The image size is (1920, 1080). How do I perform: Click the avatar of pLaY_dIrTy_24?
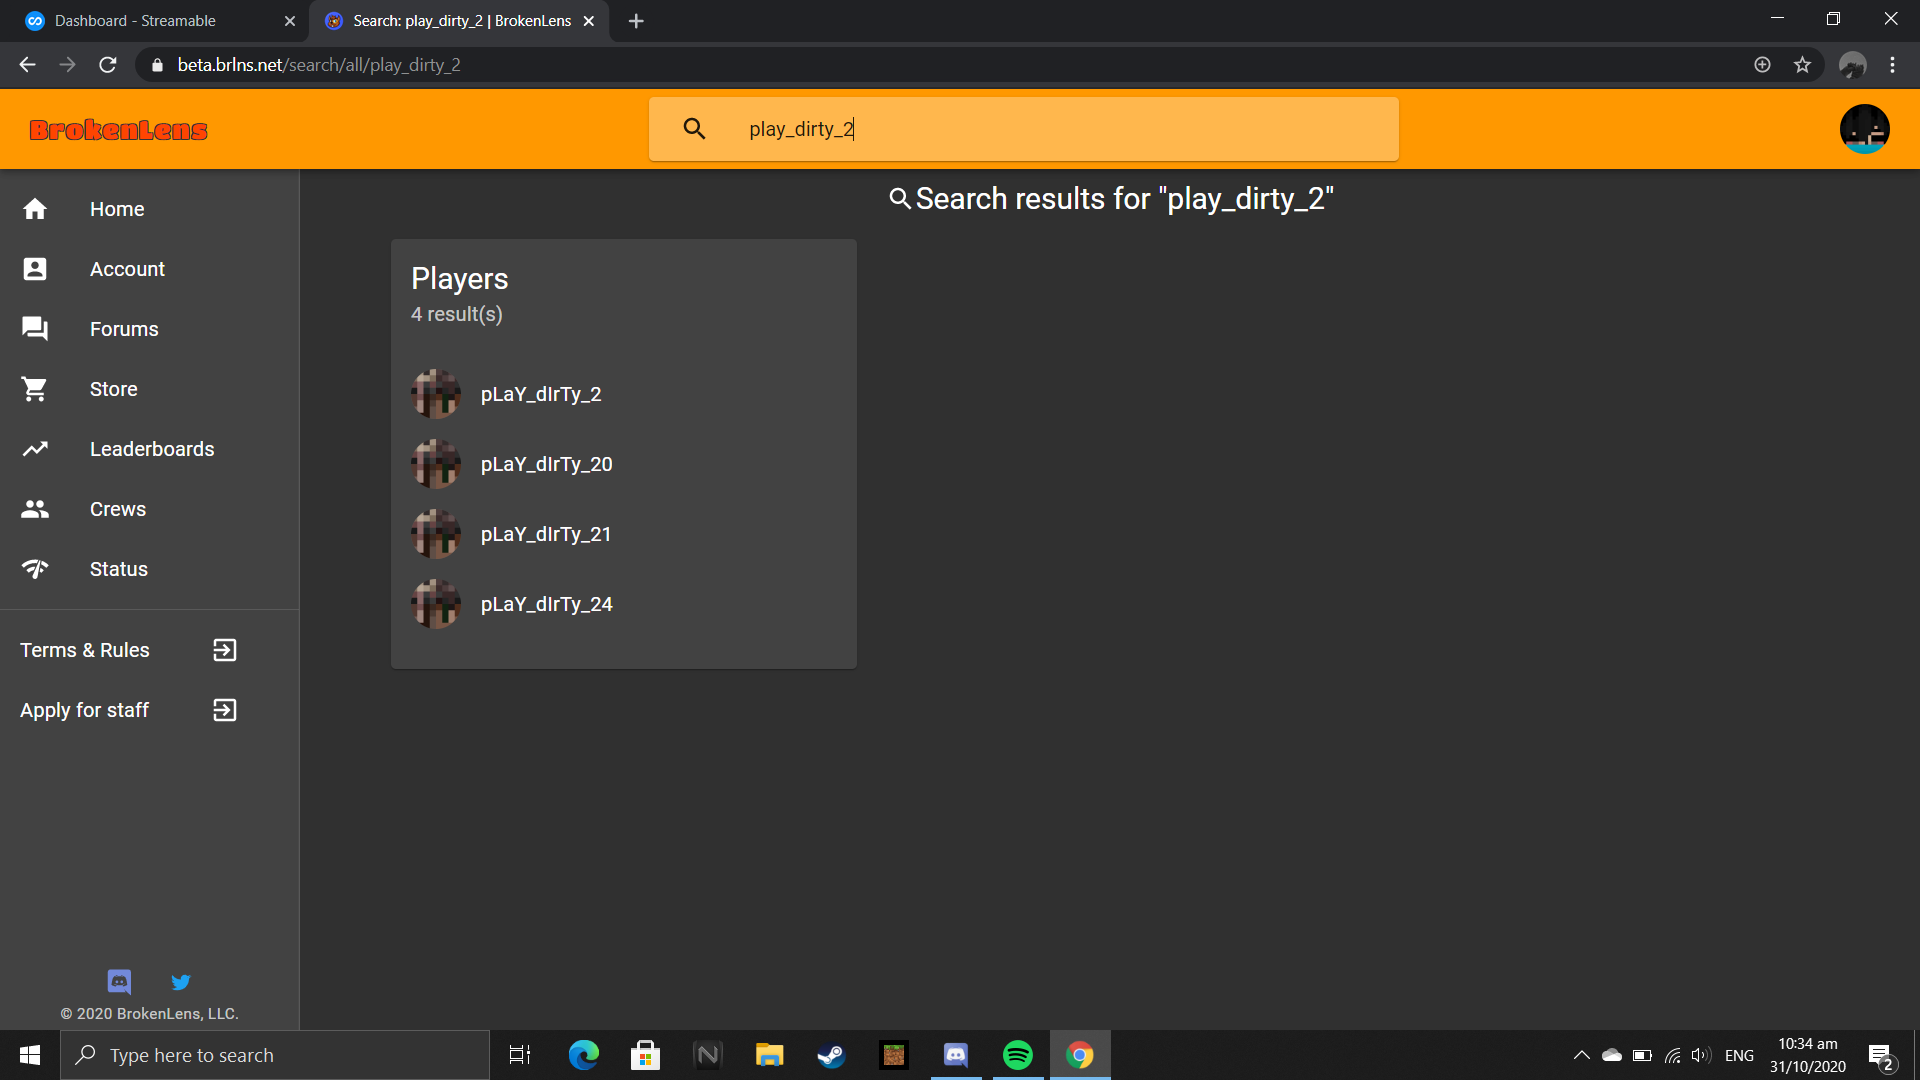(436, 604)
